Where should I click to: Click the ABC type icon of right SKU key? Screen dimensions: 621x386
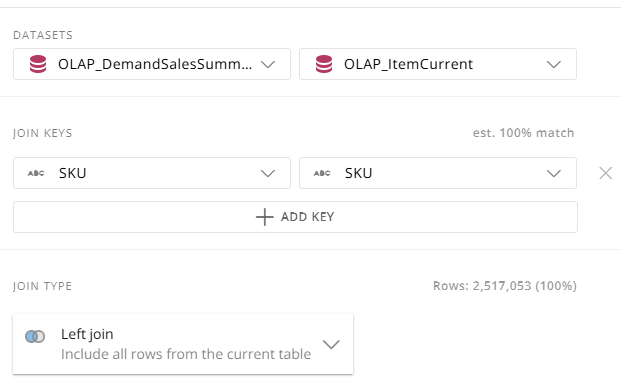click(322, 173)
